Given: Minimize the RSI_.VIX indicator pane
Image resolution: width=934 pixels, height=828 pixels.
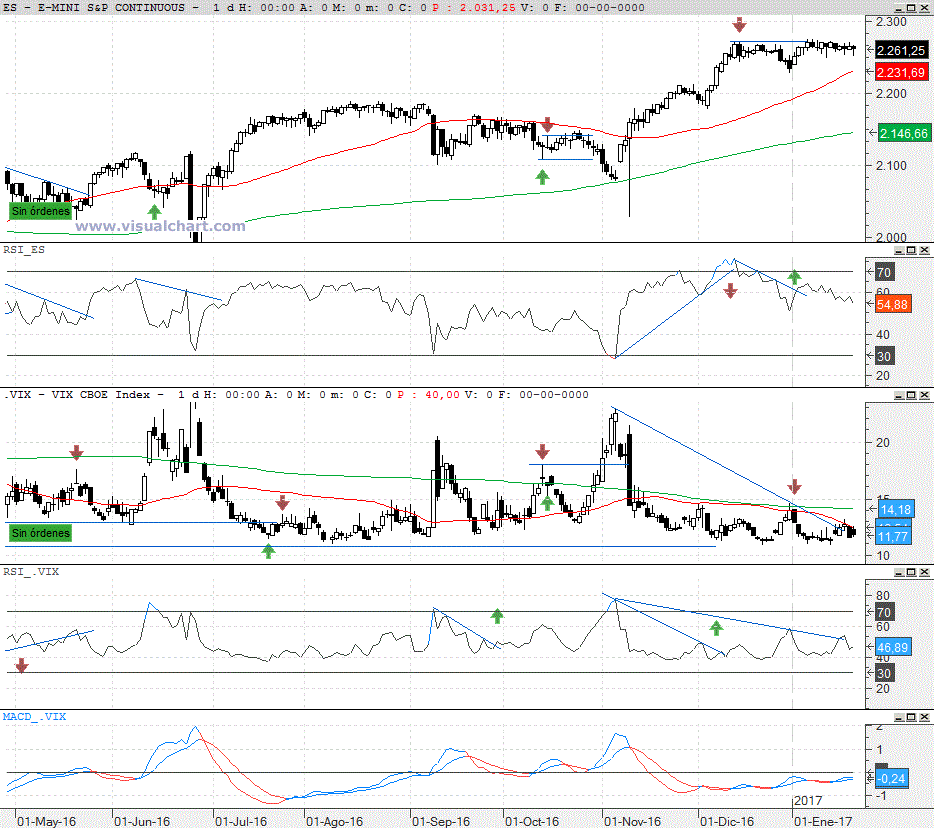Looking at the screenshot, I should point(899,572).
